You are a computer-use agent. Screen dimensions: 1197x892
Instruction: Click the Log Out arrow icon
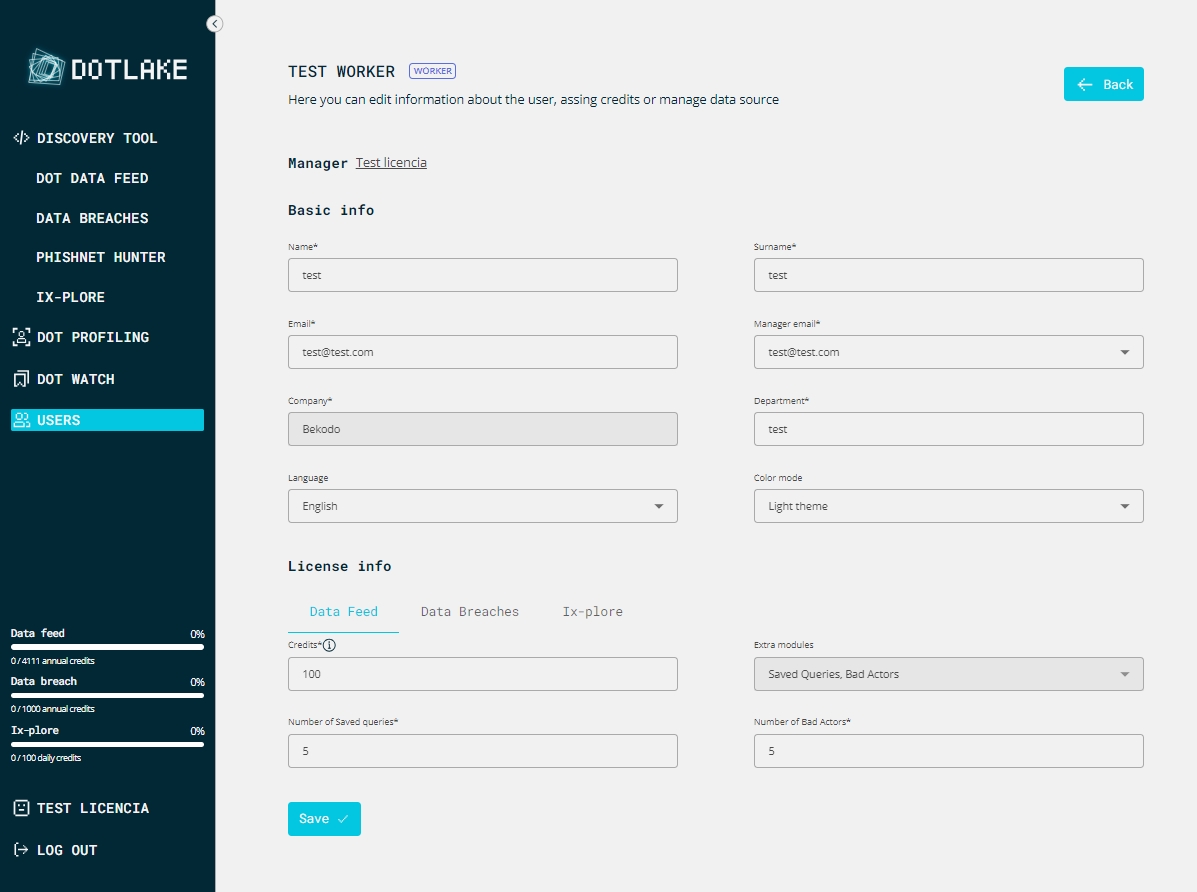(21, 850)
